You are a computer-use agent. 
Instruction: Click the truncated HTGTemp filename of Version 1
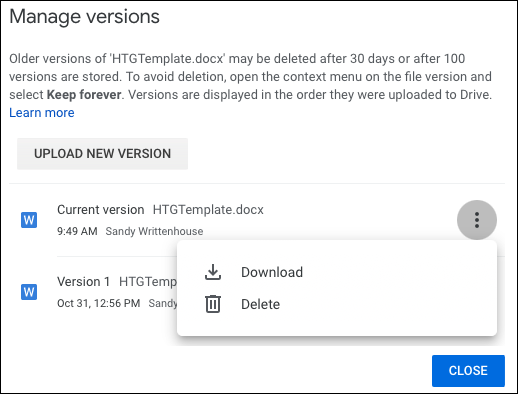[x=148, y=282]
